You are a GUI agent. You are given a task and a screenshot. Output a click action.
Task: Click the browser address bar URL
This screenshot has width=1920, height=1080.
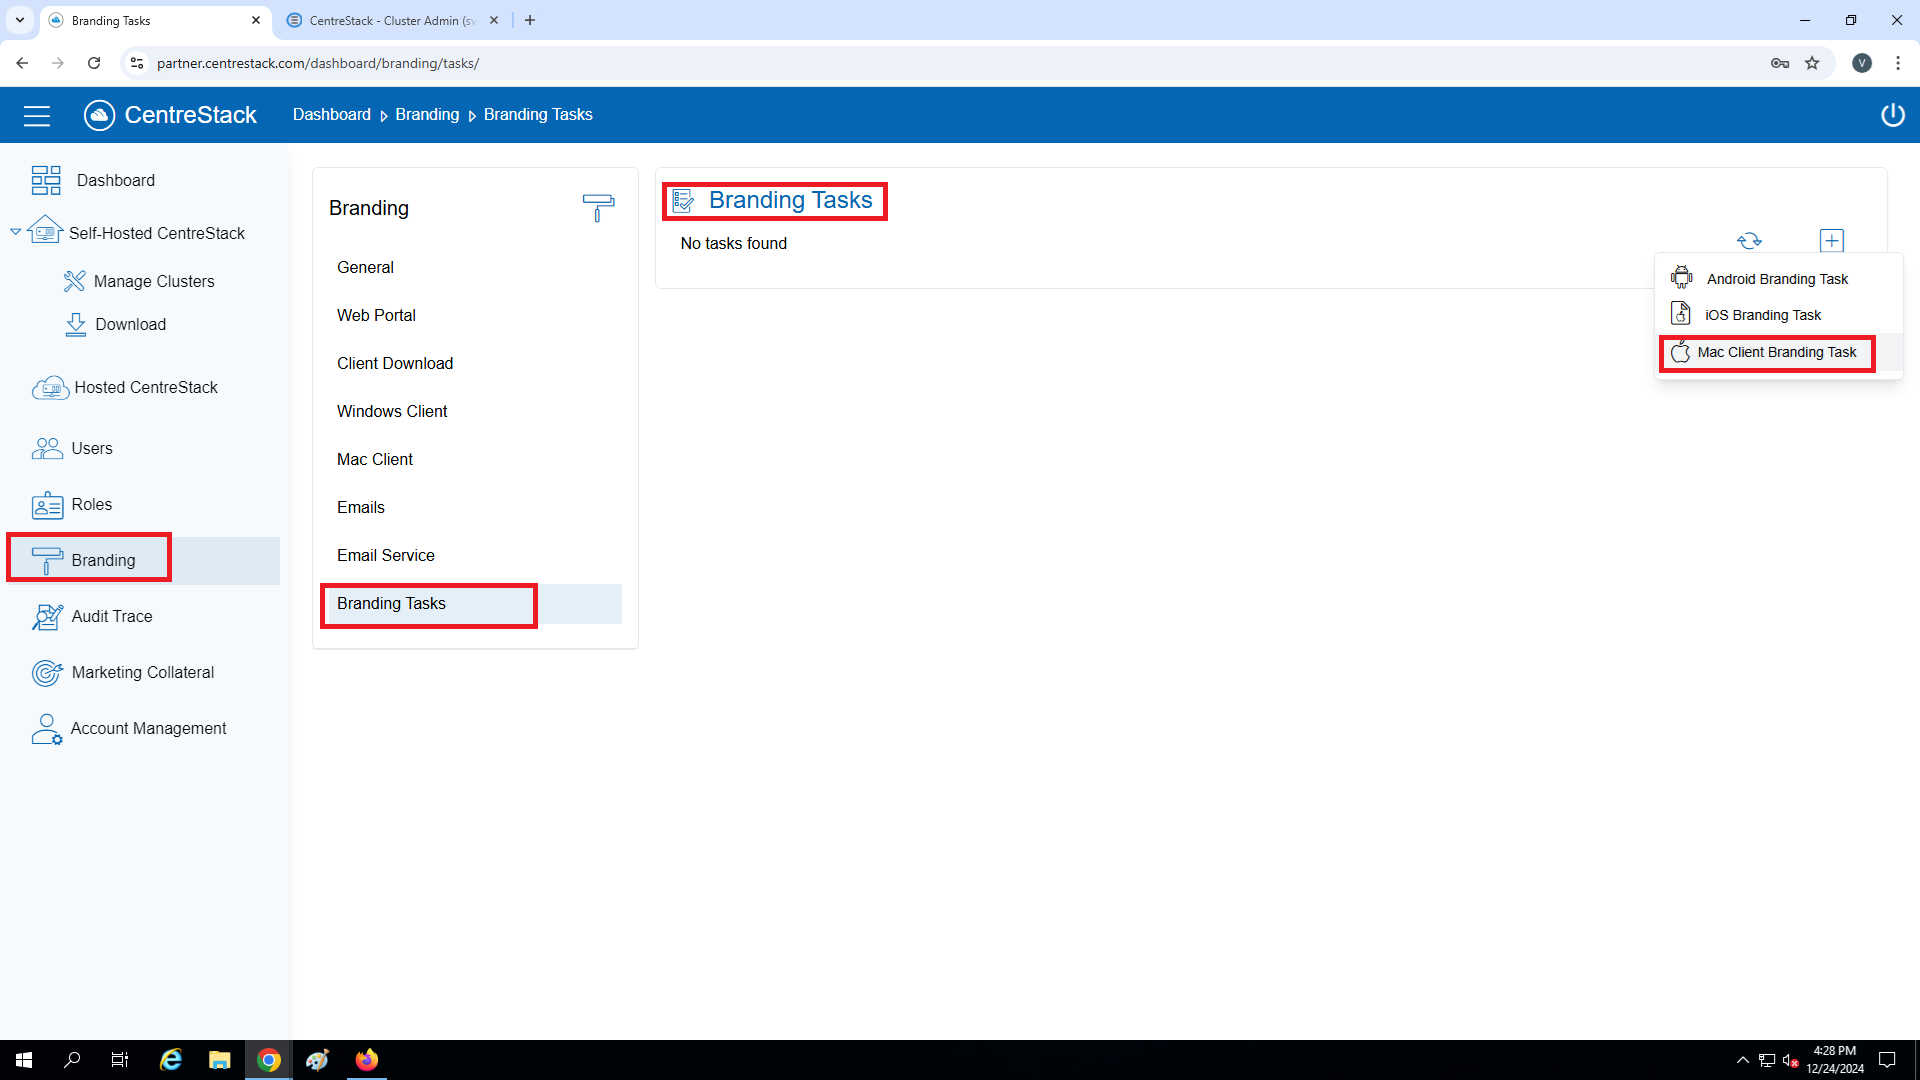click(318, 63)
